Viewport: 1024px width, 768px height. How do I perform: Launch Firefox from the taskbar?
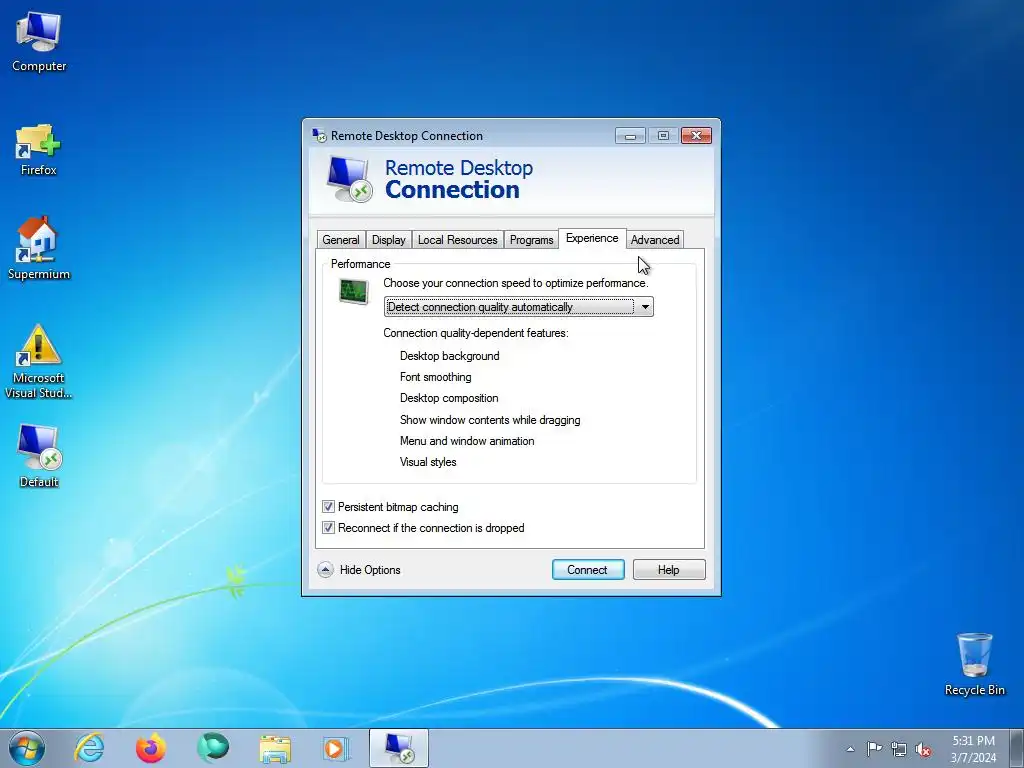tap(150, 748)
